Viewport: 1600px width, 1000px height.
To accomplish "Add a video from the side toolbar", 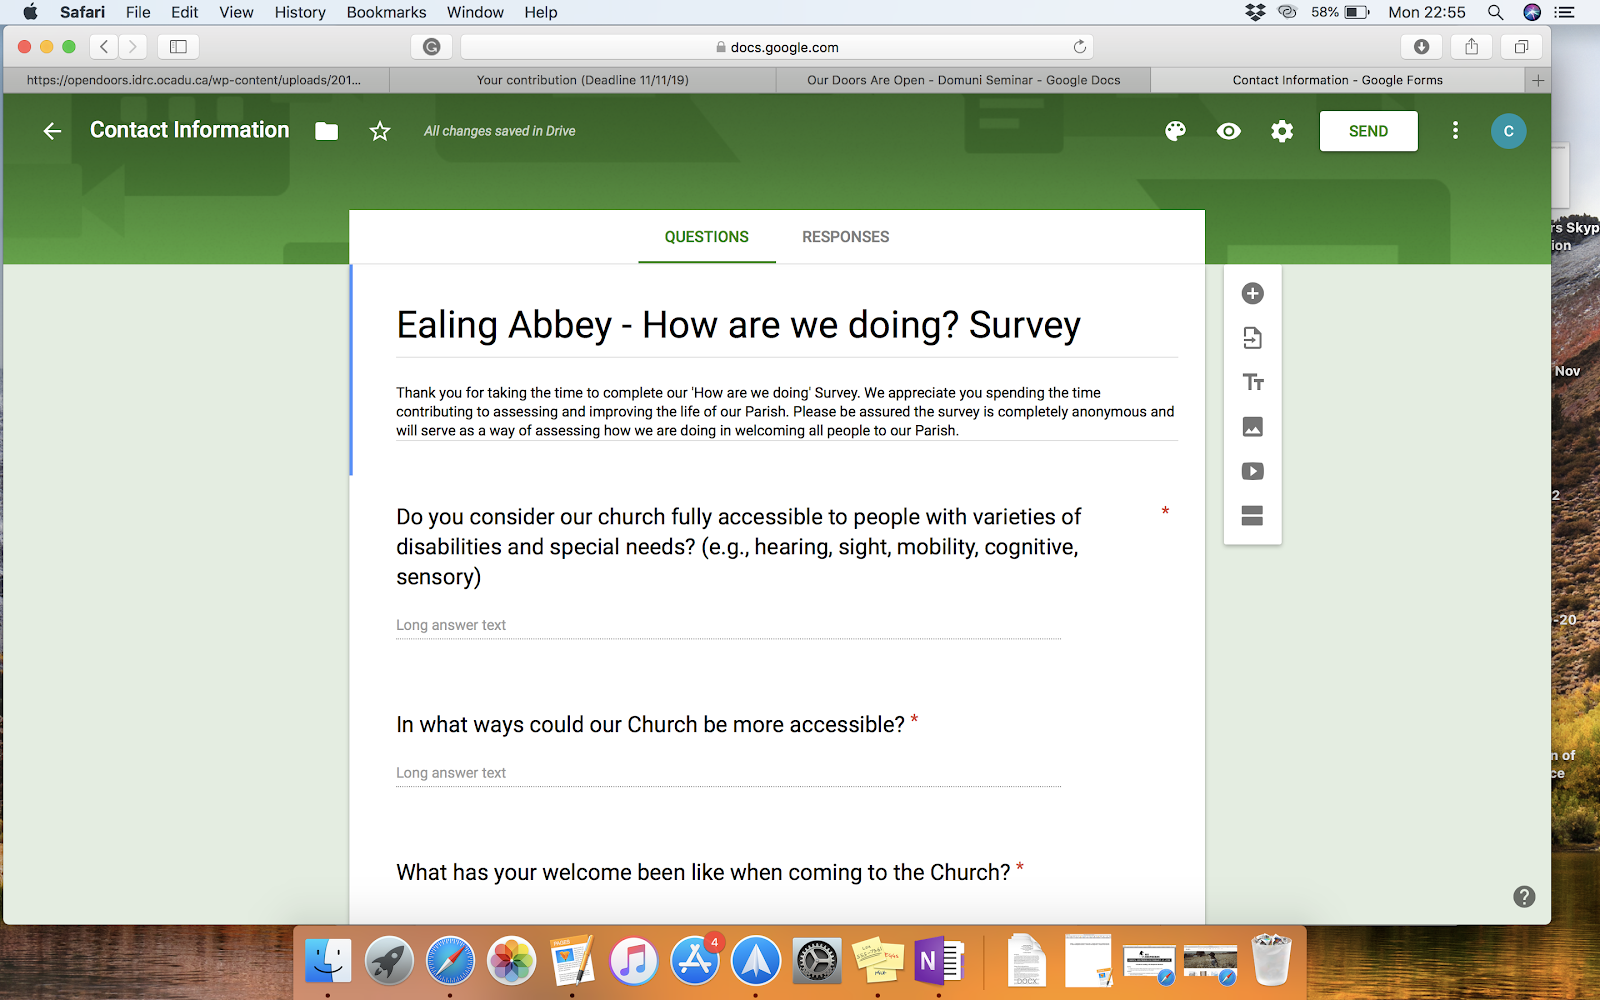I will 1252,471.
